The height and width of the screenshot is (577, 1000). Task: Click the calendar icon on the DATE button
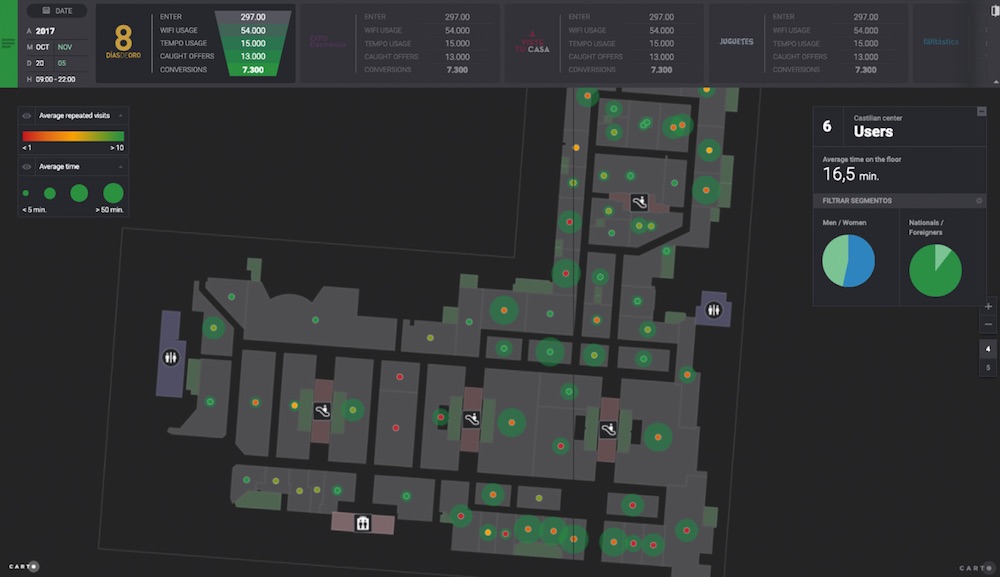click(46, 10)
